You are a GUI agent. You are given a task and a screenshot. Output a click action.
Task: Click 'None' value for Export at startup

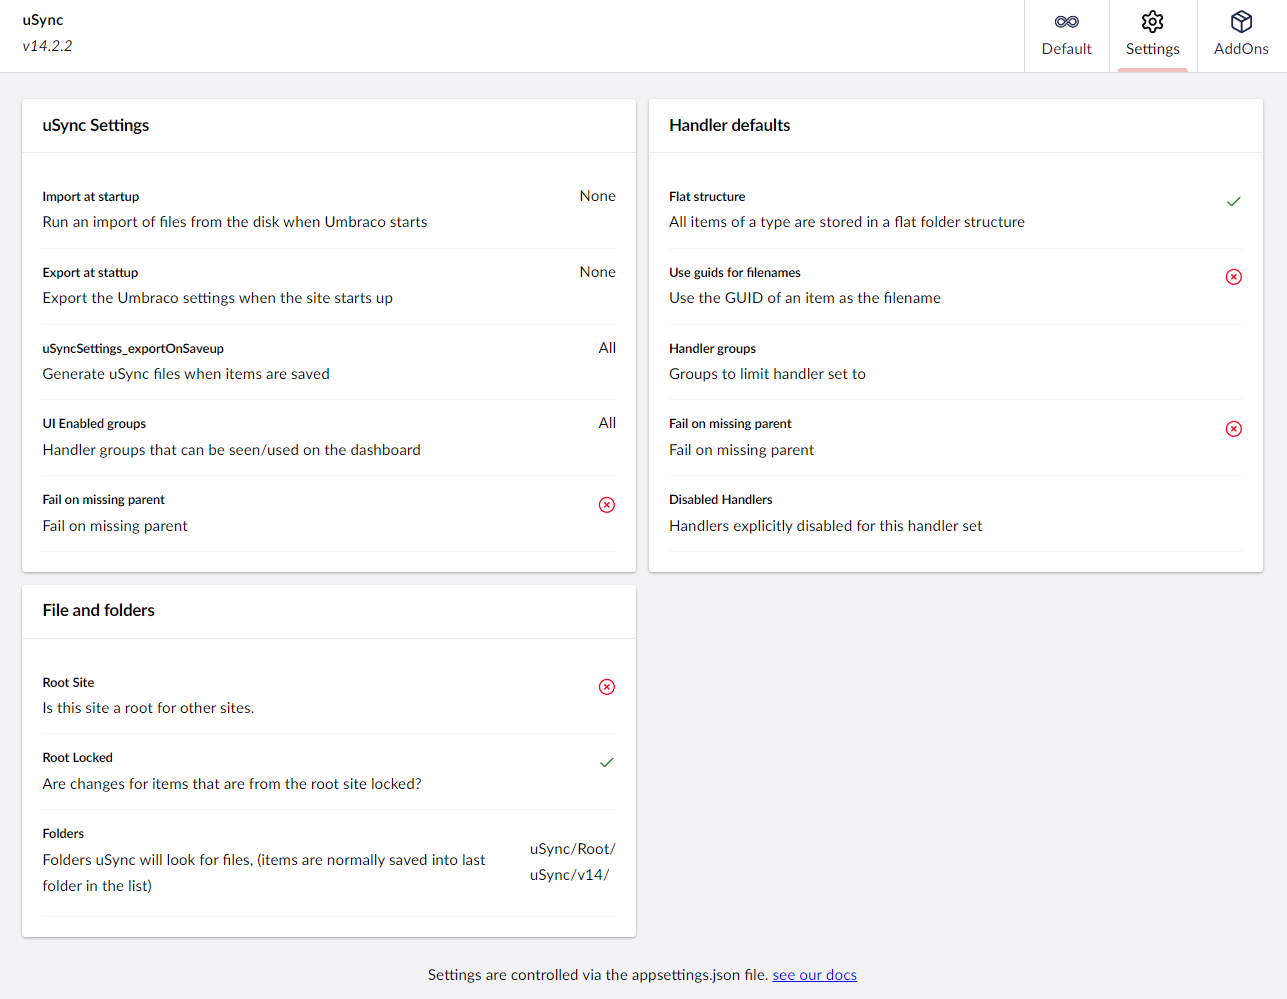(x=598, y=272)
